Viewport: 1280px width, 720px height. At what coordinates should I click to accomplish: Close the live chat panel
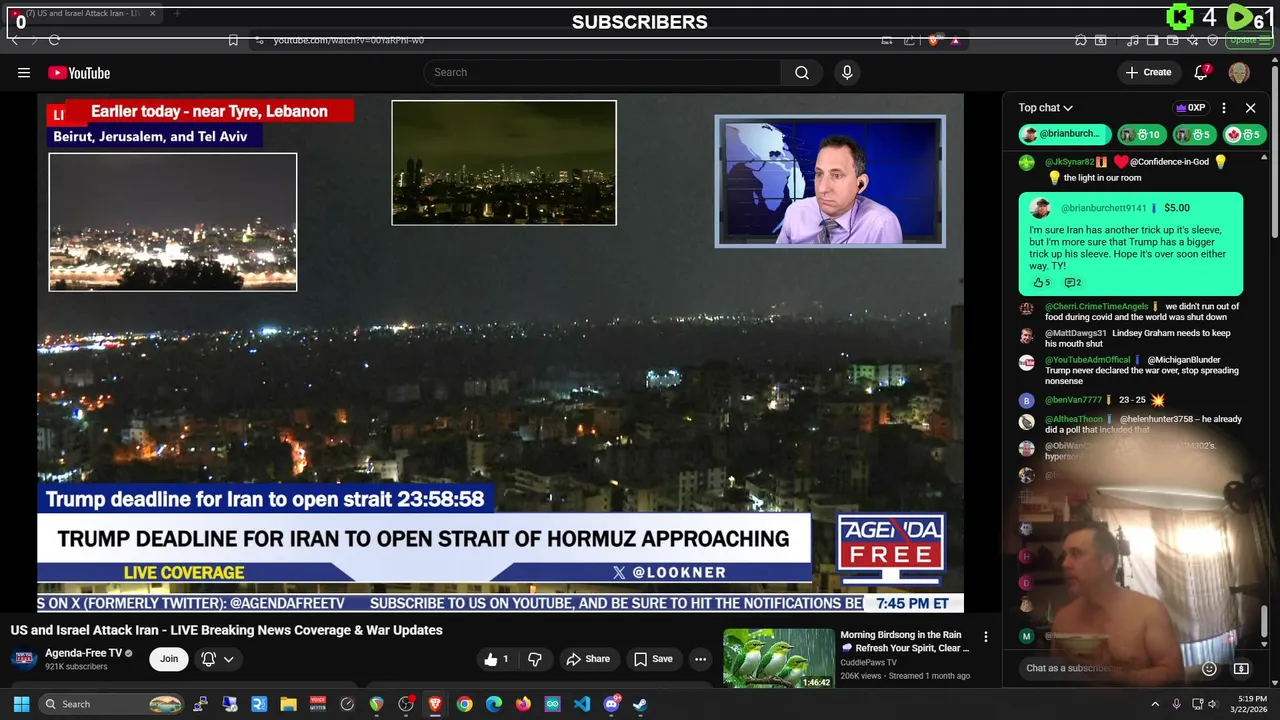pyautogui.click(x=1250, y=108)
